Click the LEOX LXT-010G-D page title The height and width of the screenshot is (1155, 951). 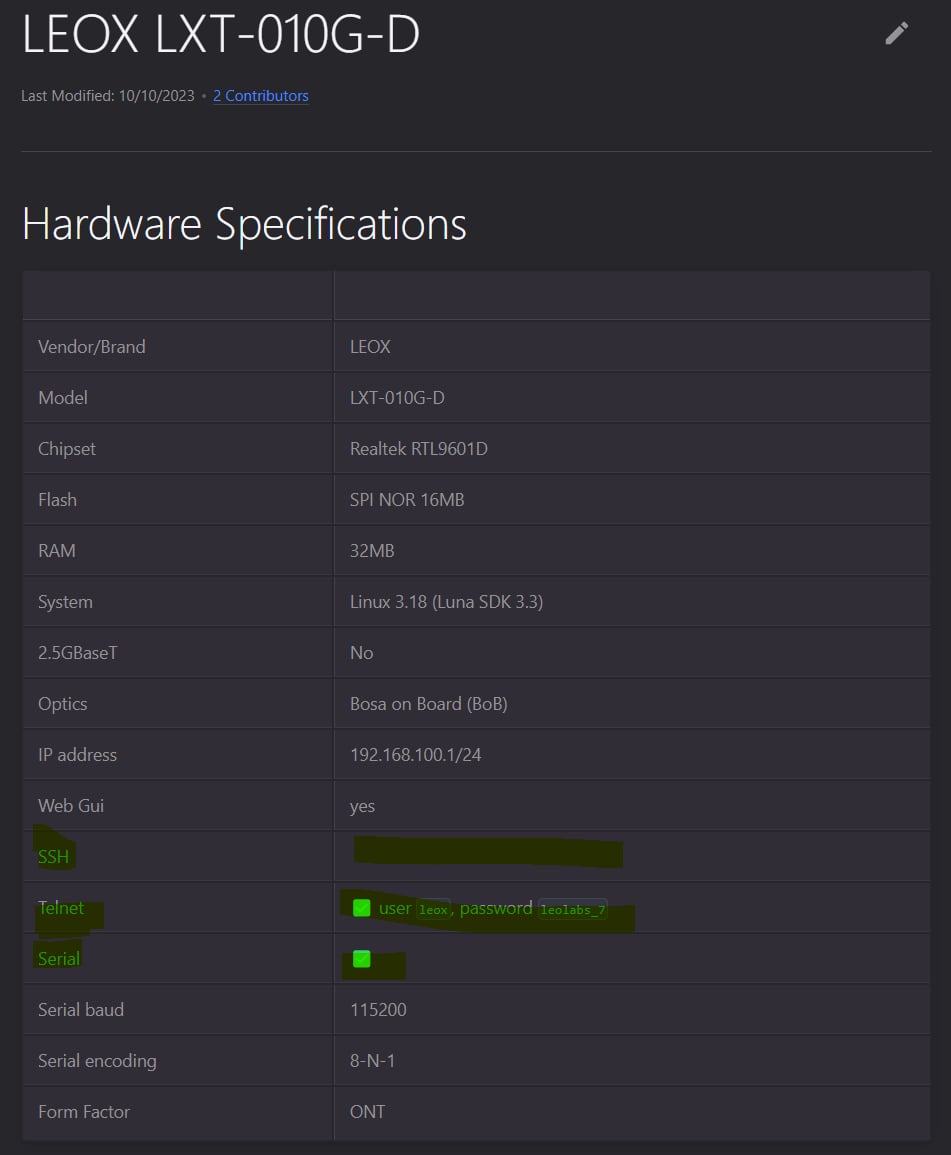(x=221, y=36)
